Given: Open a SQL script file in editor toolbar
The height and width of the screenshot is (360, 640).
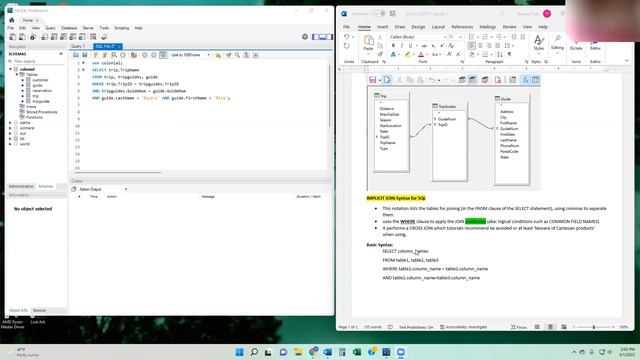Looking at the screenshot, I should point(76,55).
